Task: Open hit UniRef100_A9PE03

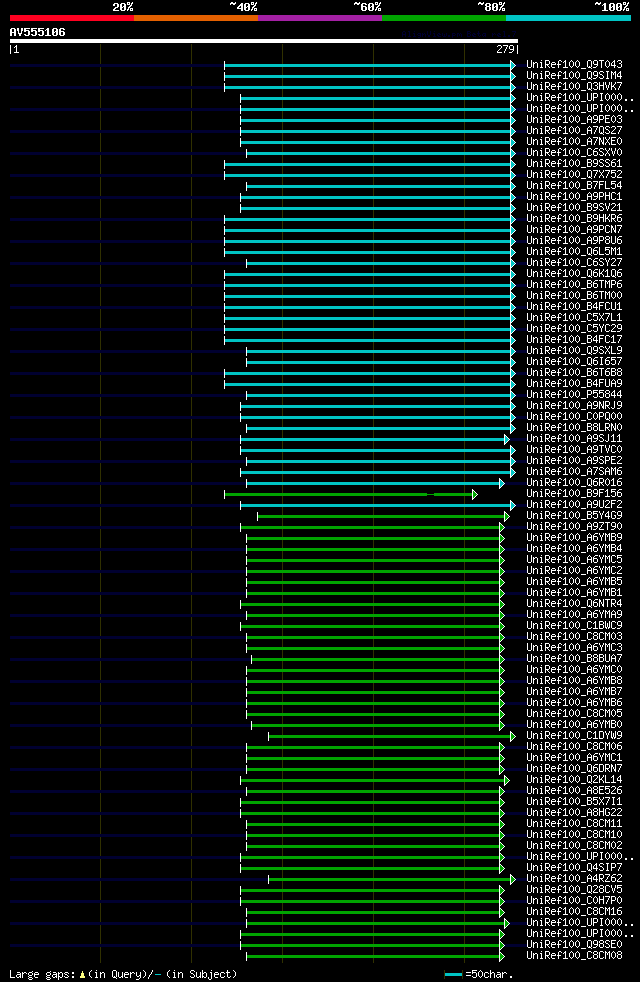Action: click(574, 120)
